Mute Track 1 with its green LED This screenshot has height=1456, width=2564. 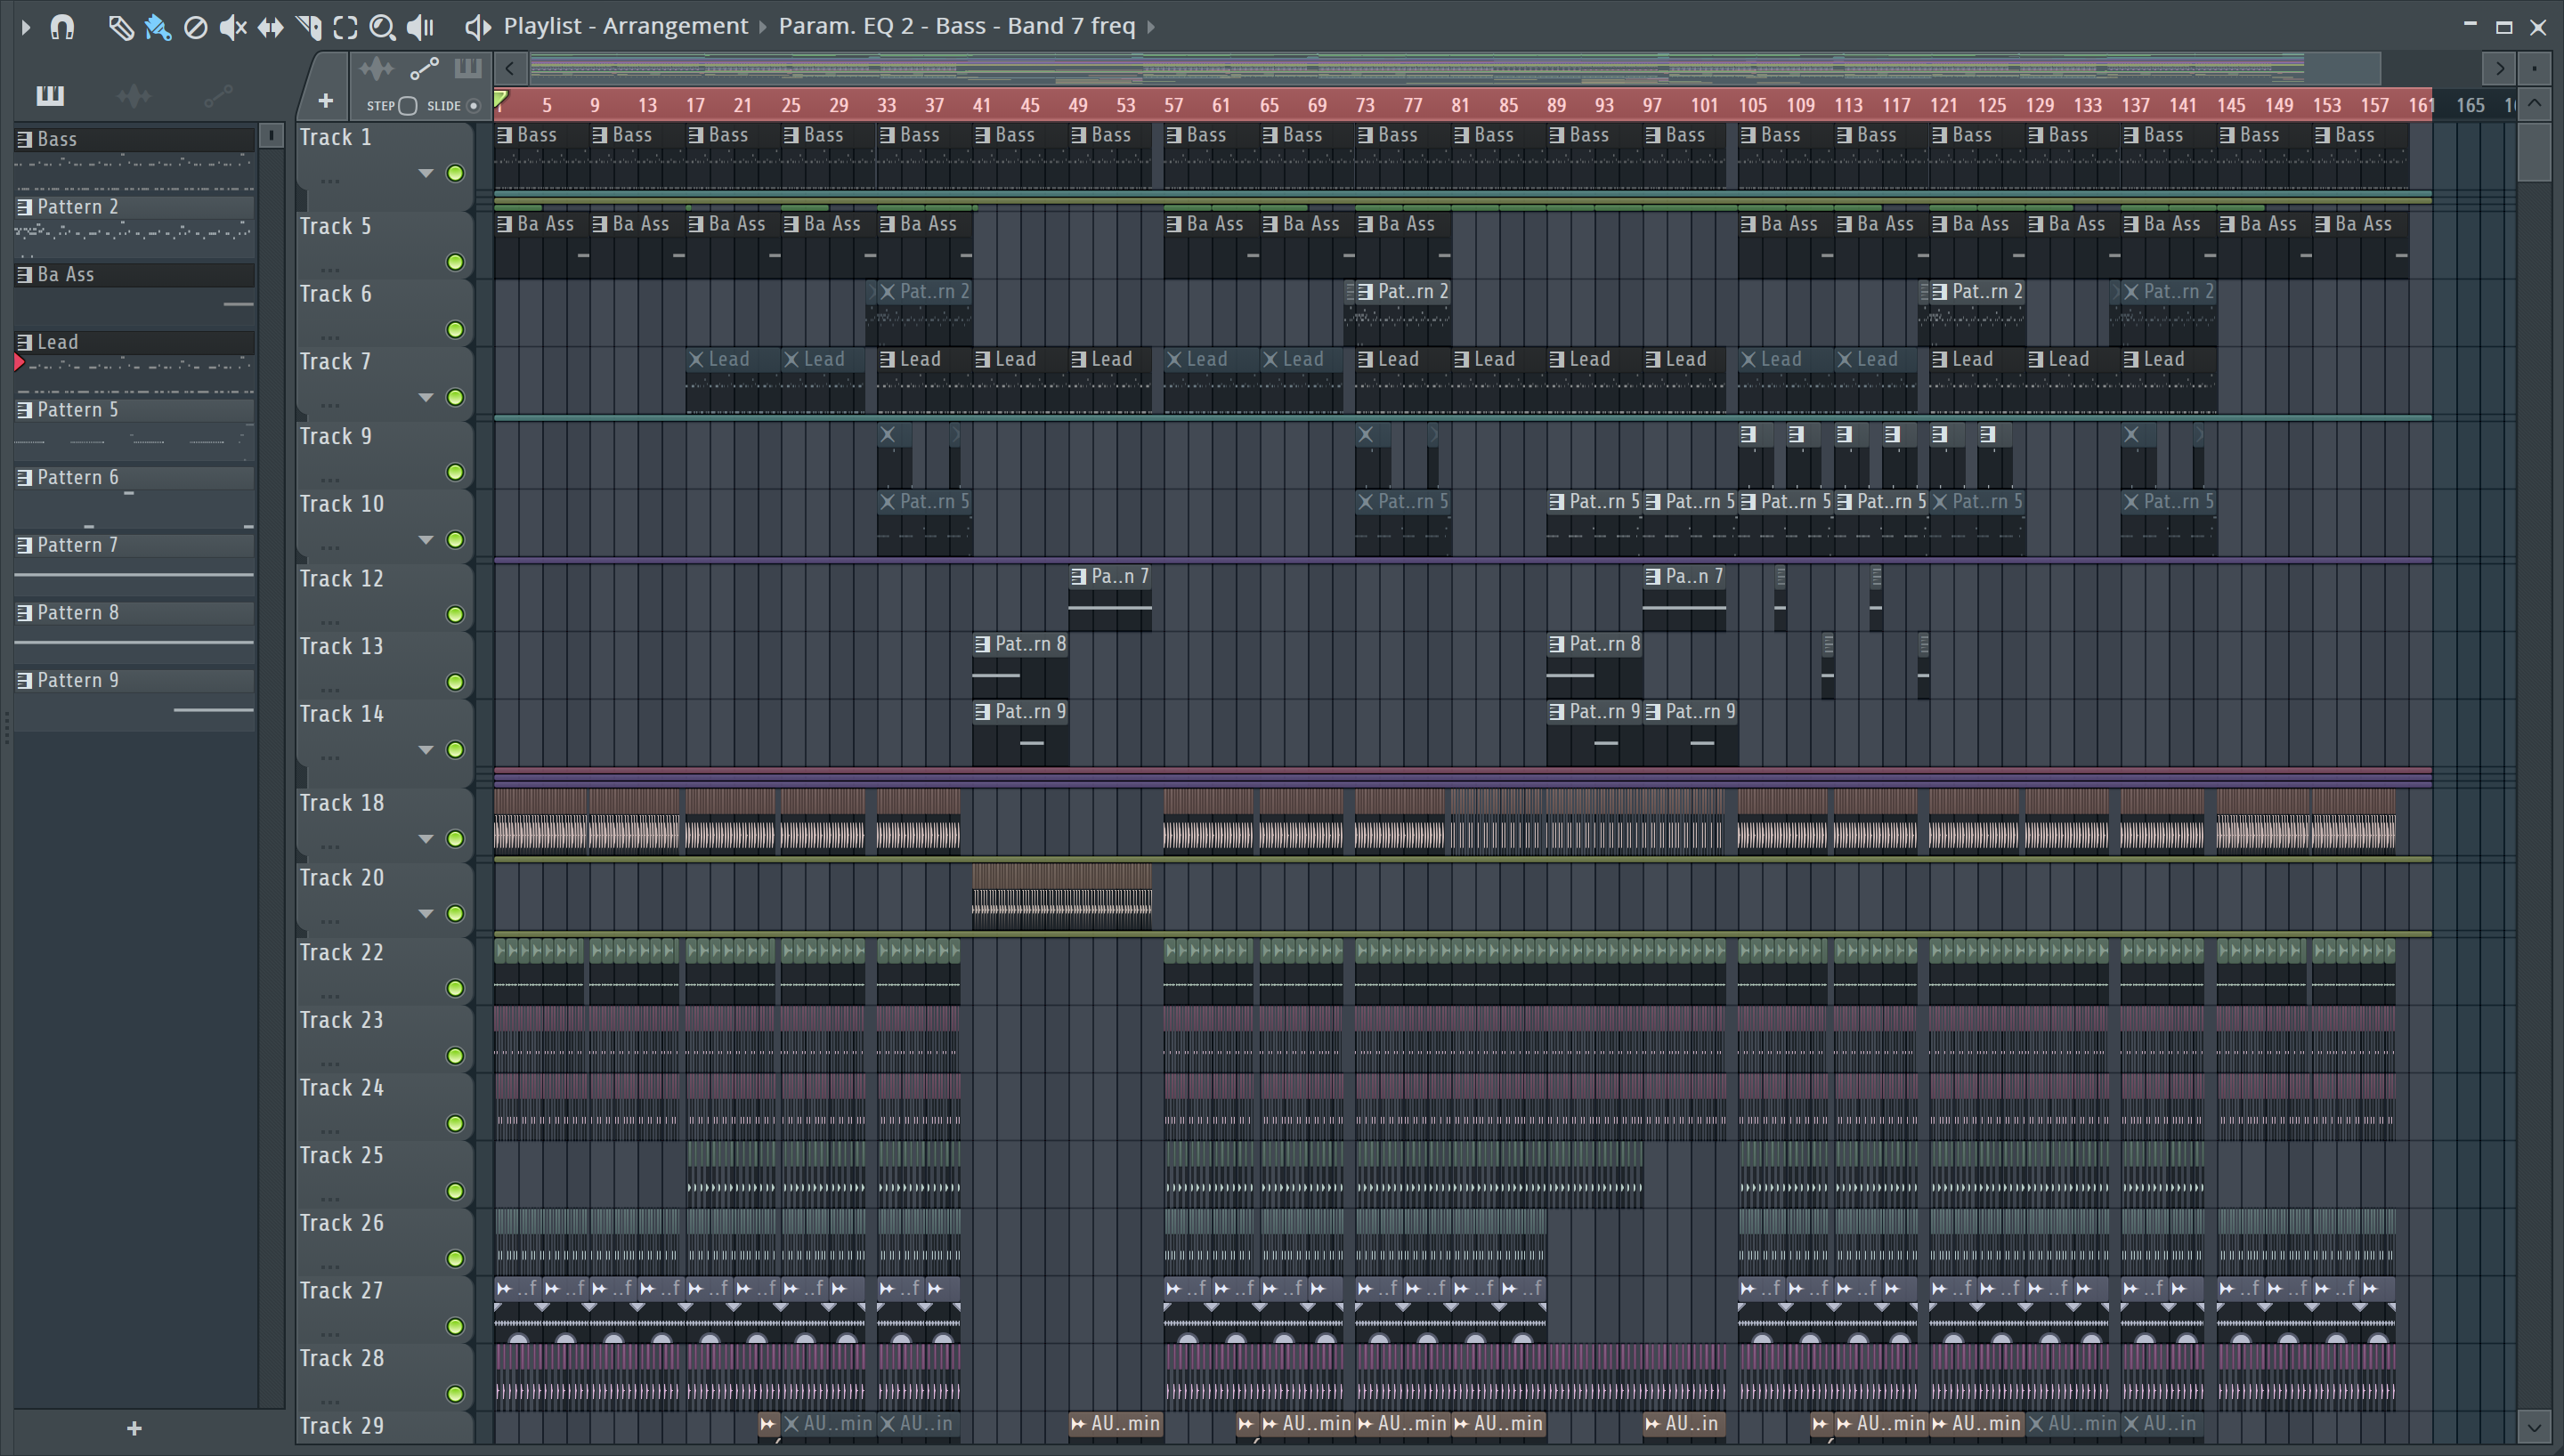click(455, 173)
